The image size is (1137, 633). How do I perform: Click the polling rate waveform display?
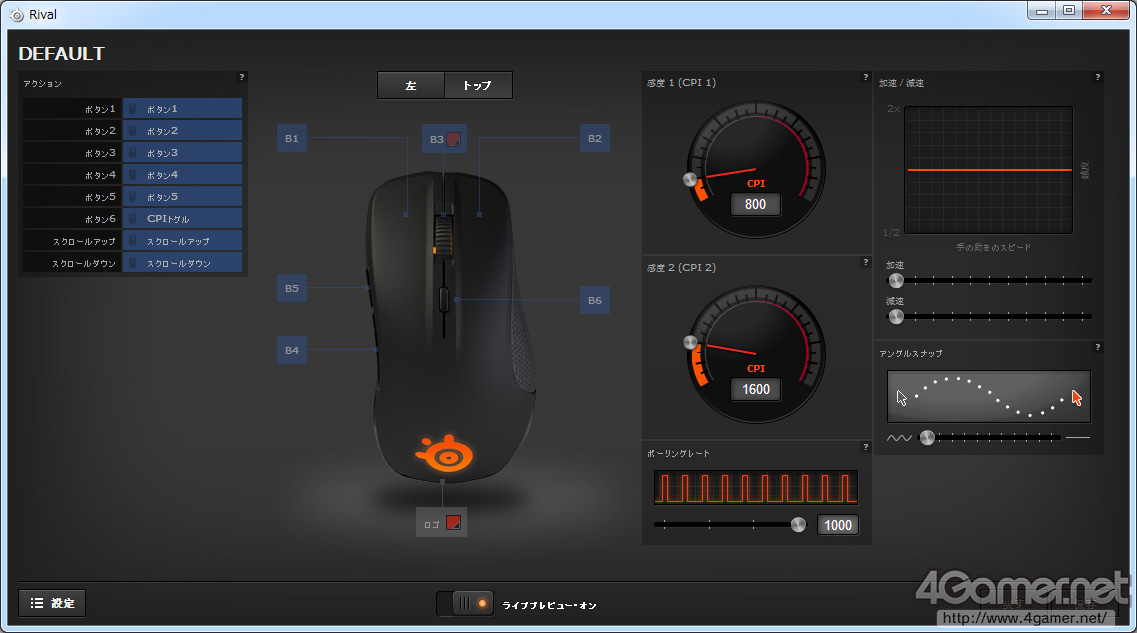pos(756,487)
